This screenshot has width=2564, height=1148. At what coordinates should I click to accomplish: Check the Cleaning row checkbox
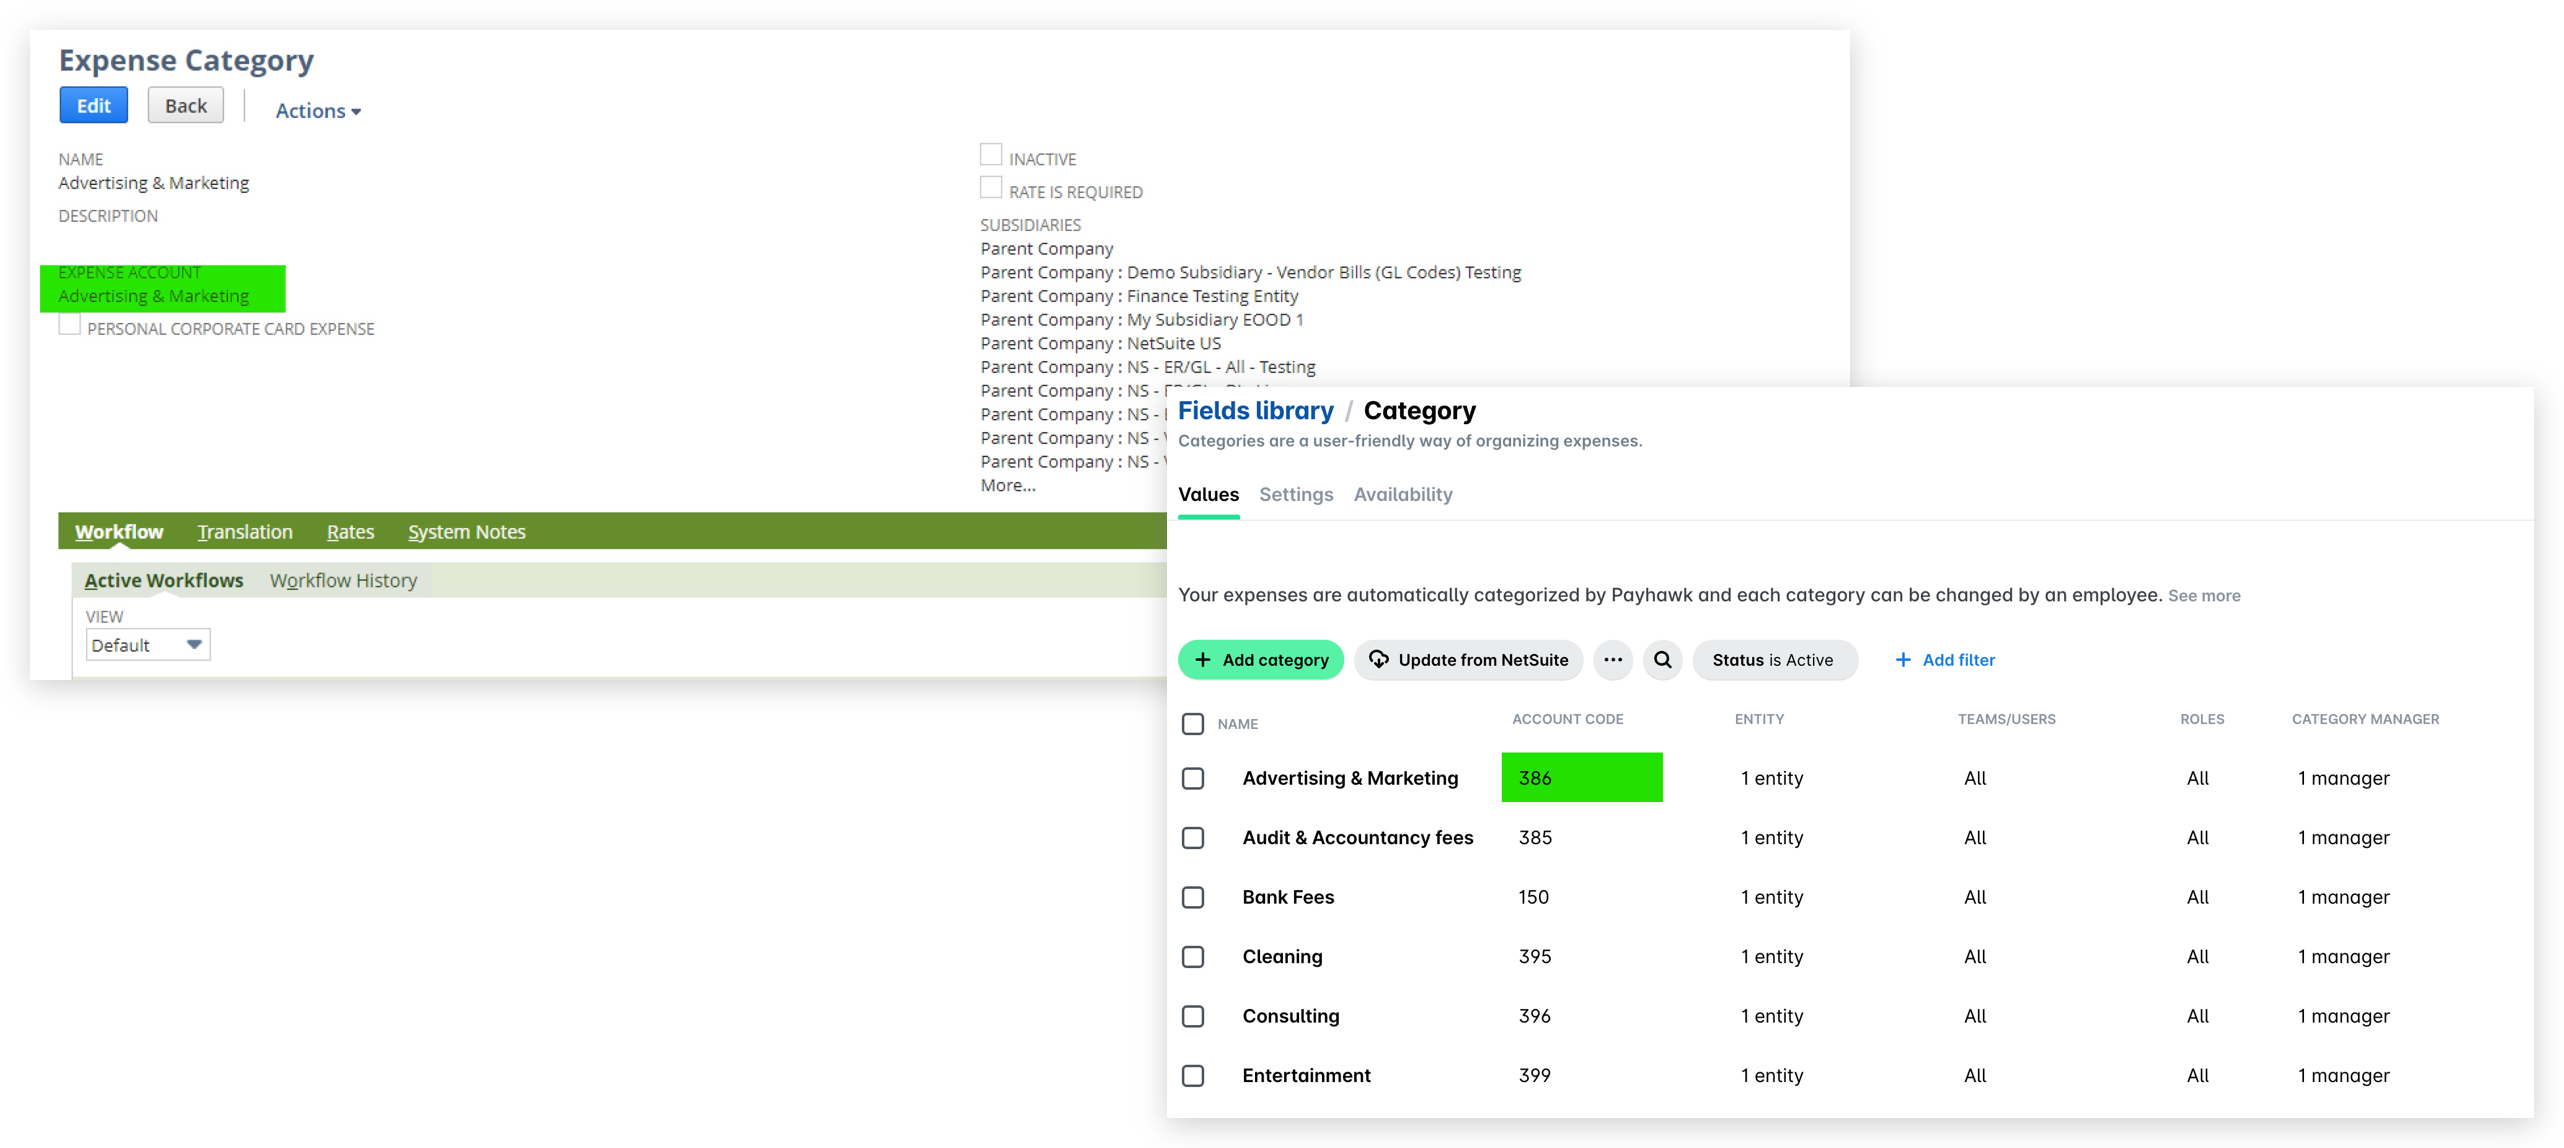[1192, 957]
